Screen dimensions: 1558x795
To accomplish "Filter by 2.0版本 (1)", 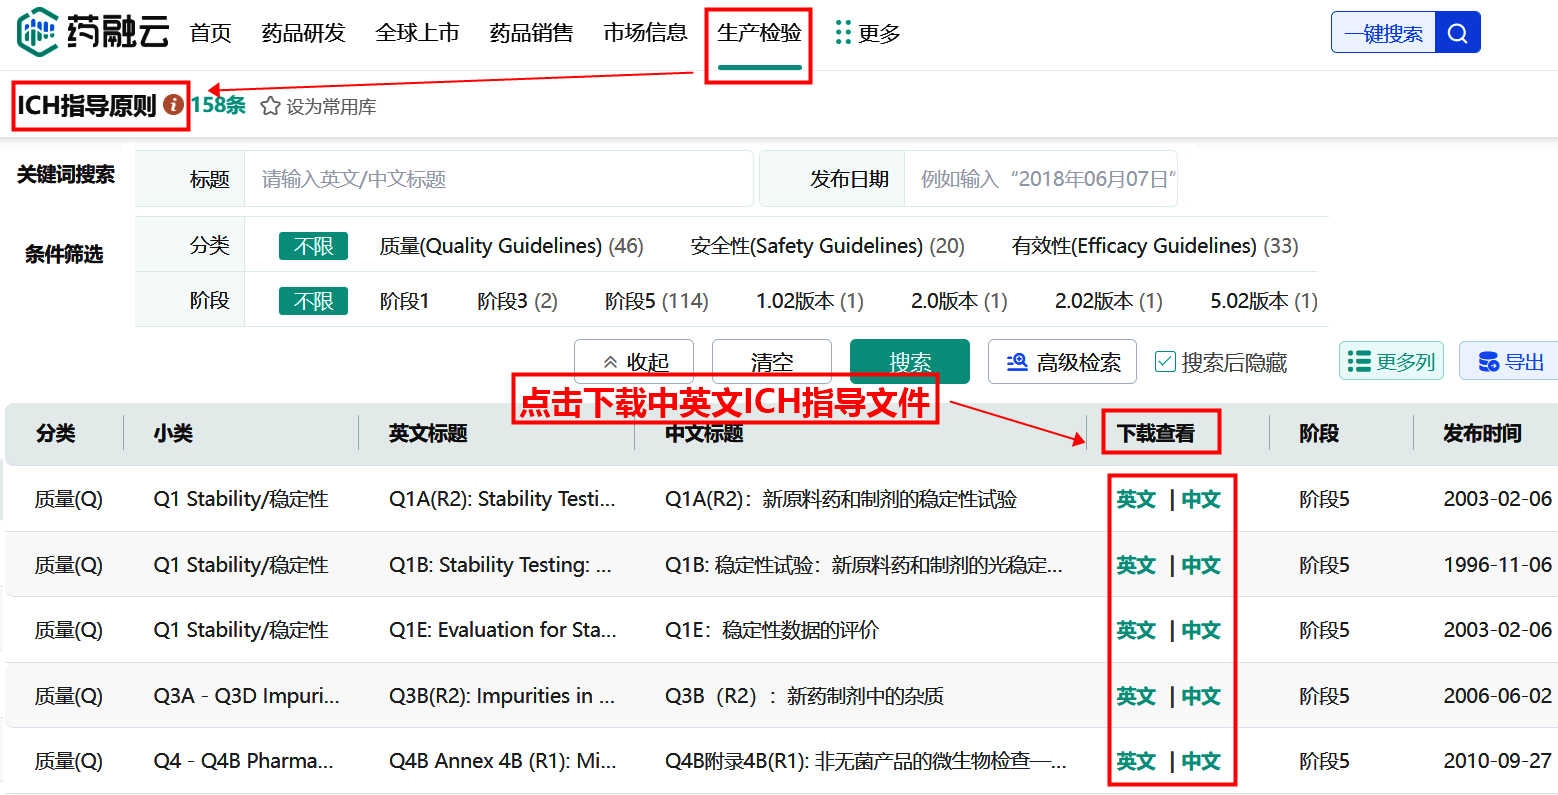I will pyautogui.click(x=959, y=301).
